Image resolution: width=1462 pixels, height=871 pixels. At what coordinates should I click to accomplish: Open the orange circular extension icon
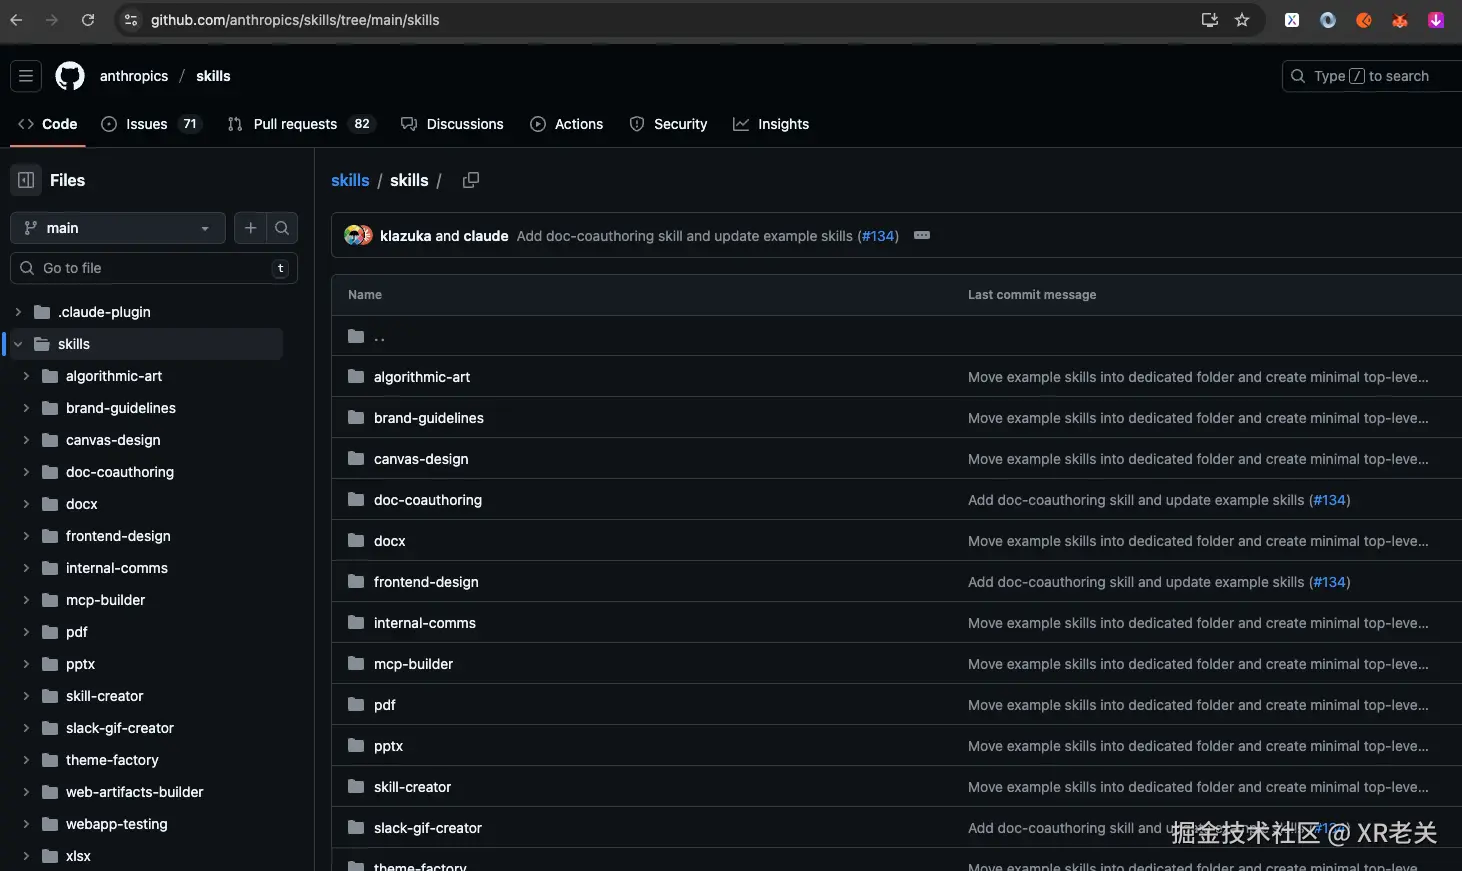coord(1364,20)
